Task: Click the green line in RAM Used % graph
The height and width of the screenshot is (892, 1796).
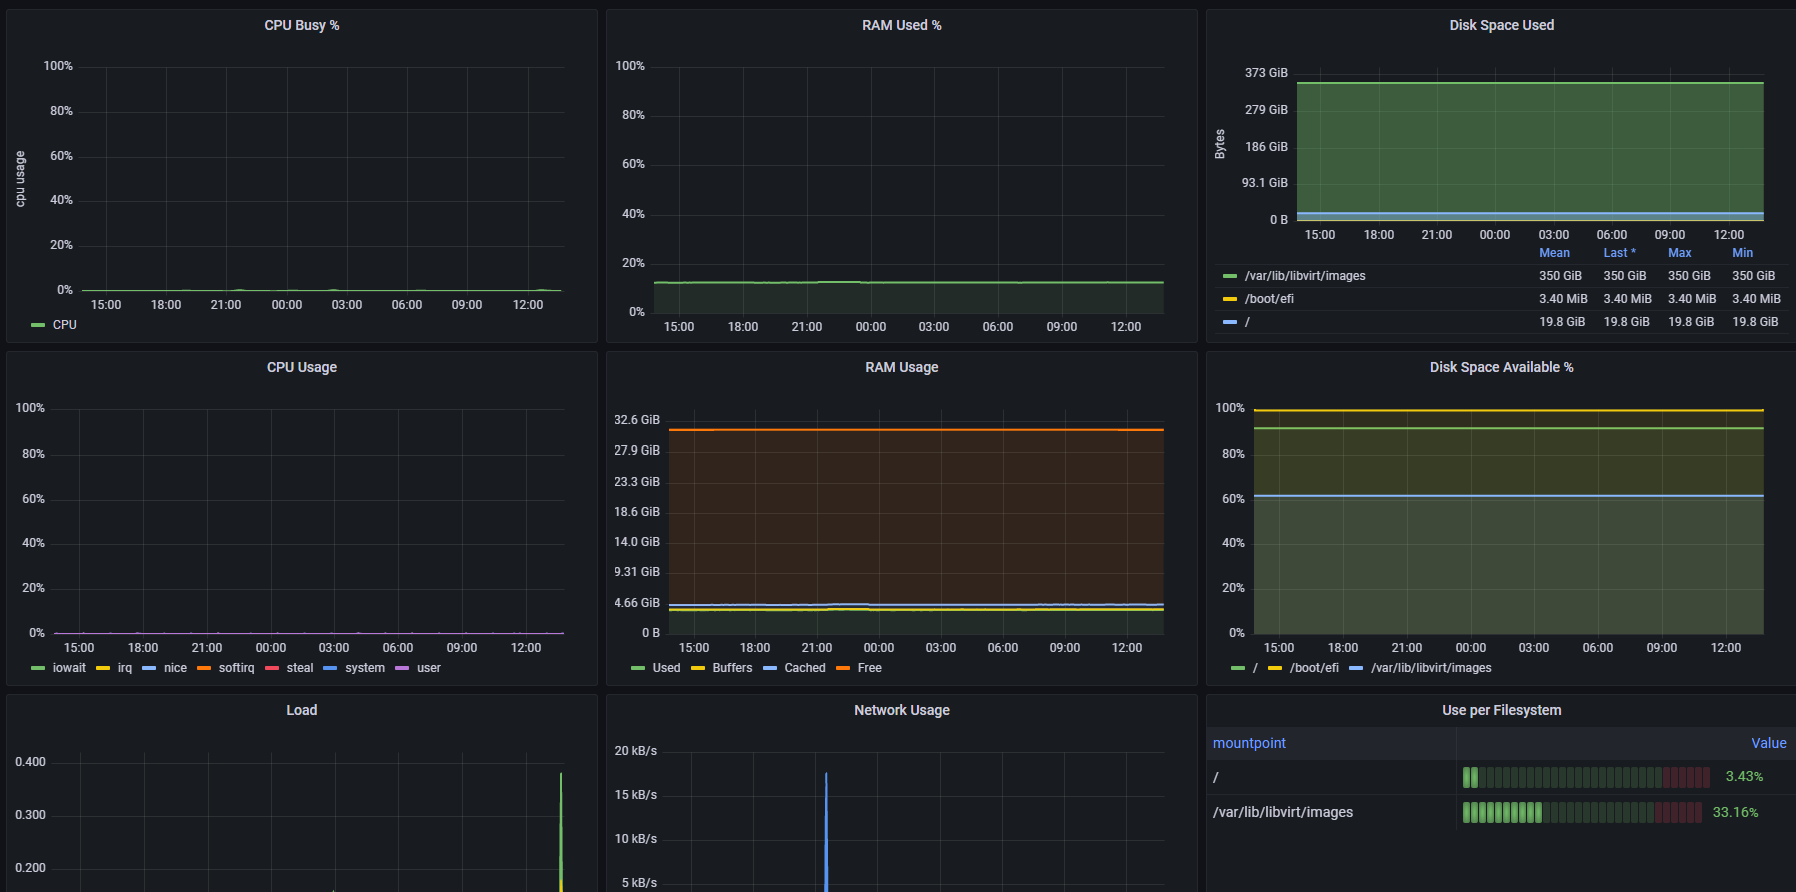Action: tap(908, 282)
